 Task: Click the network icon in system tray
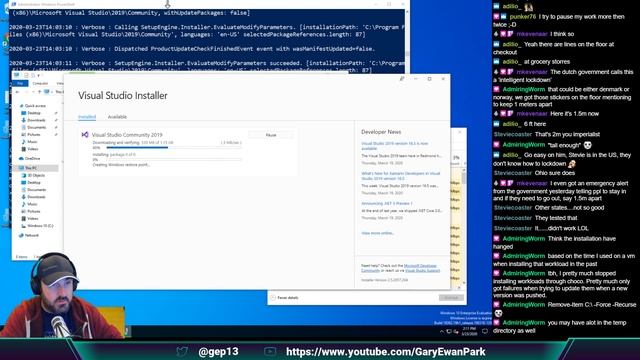click(x=449, y=331)
